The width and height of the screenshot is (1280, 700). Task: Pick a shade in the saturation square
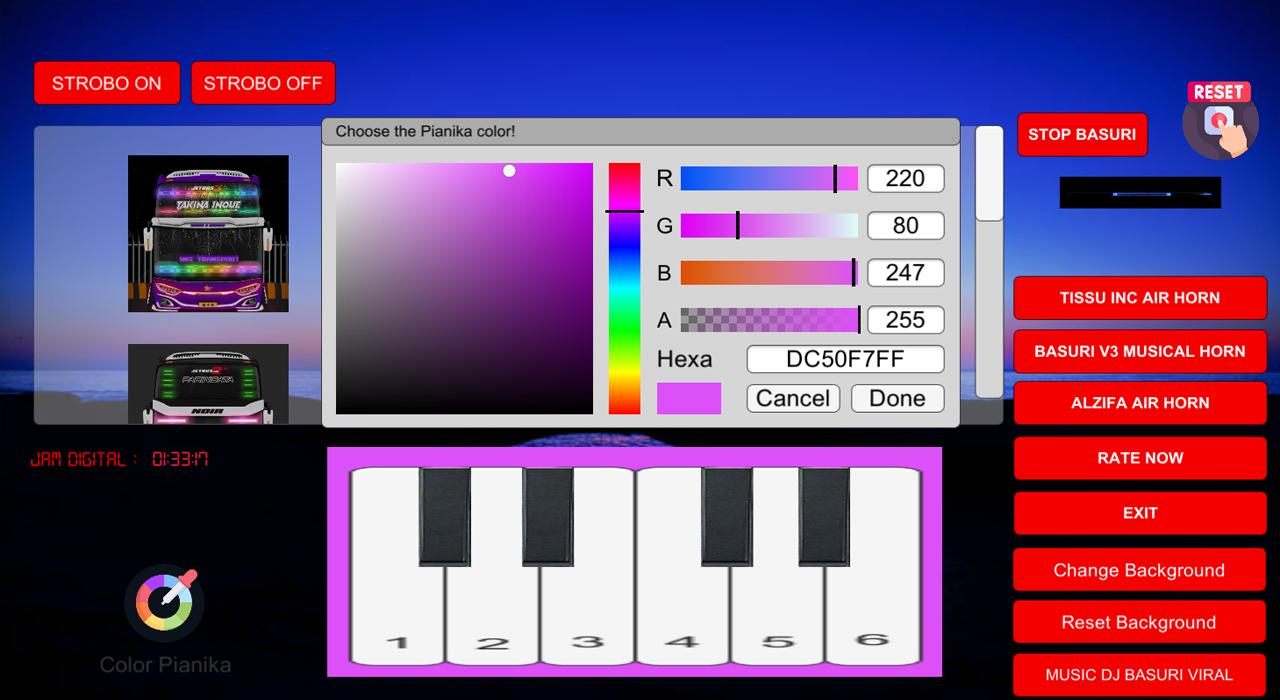(x=464, y=288)
